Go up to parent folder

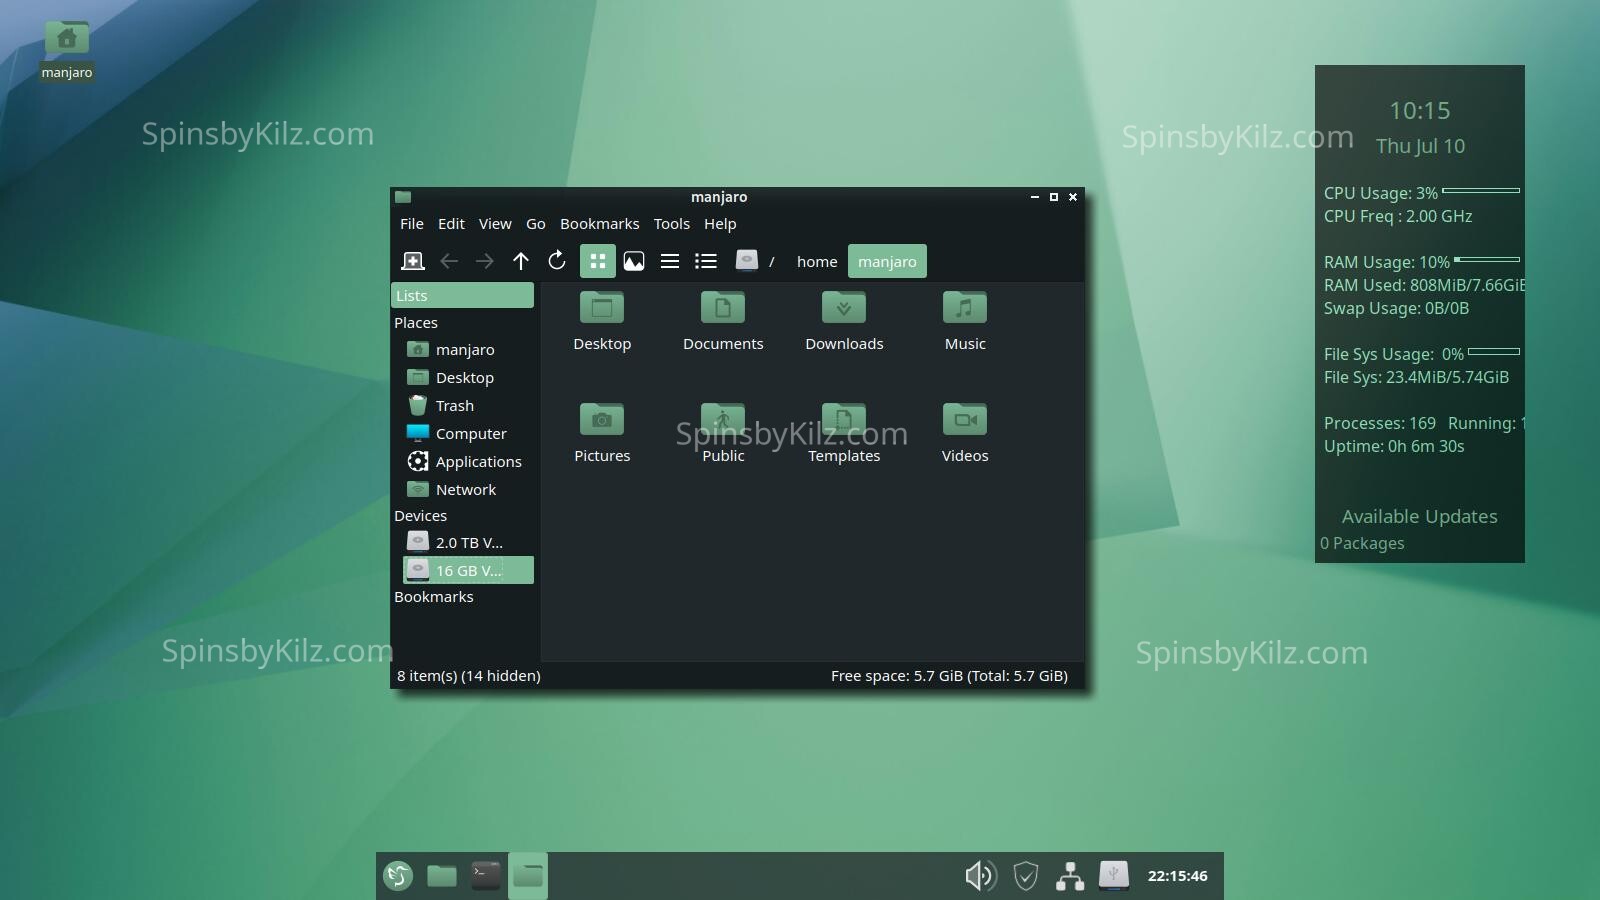[521, 261]
